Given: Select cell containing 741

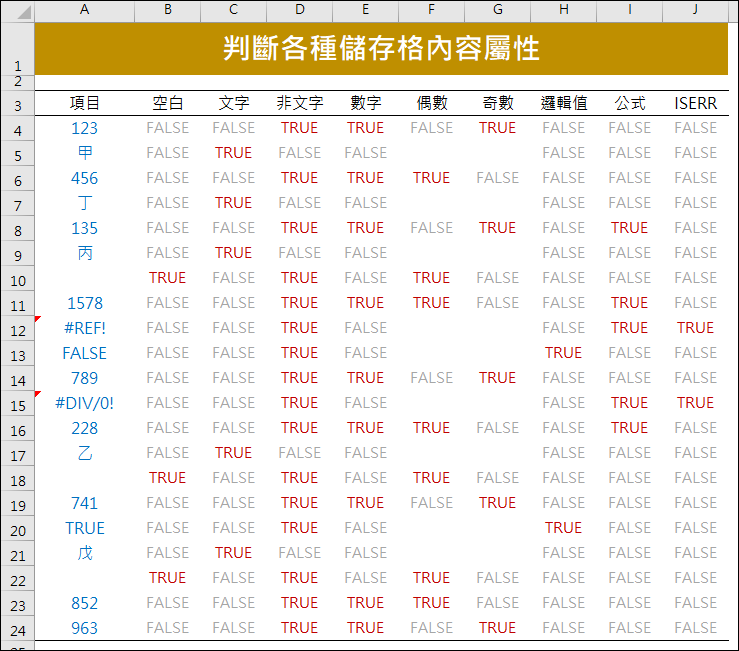Looking at the screenshot, I should (x=84, y=503).
